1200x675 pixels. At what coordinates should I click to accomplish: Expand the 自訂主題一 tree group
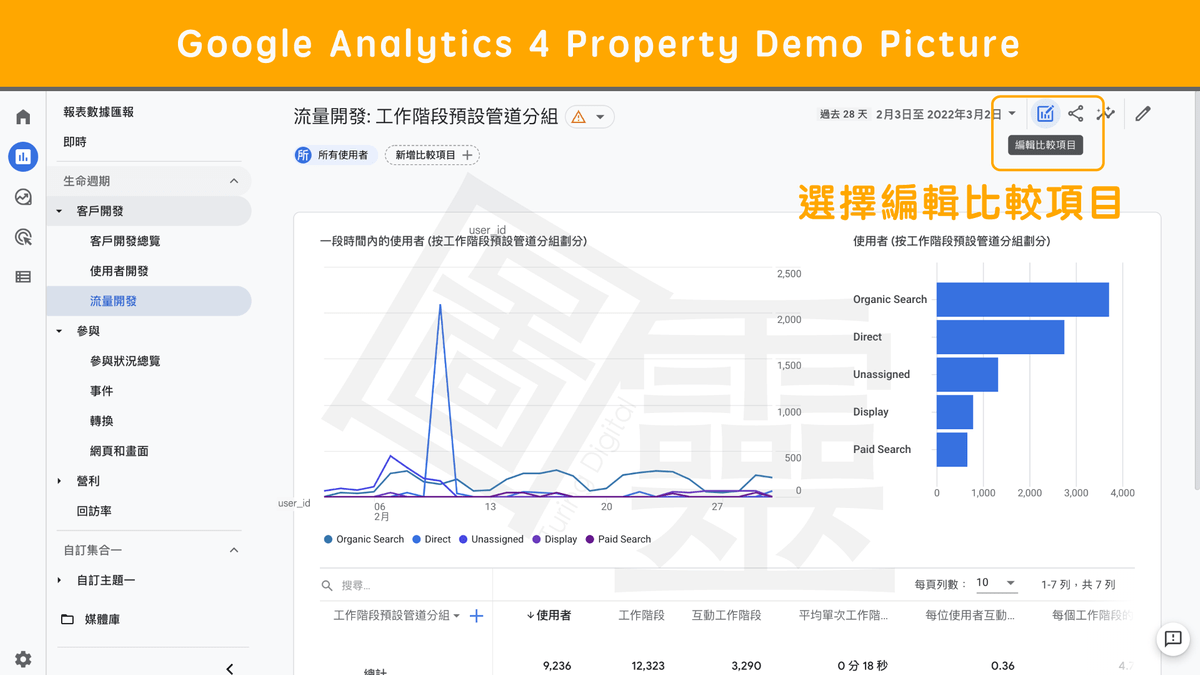click(x=59, y=580)
